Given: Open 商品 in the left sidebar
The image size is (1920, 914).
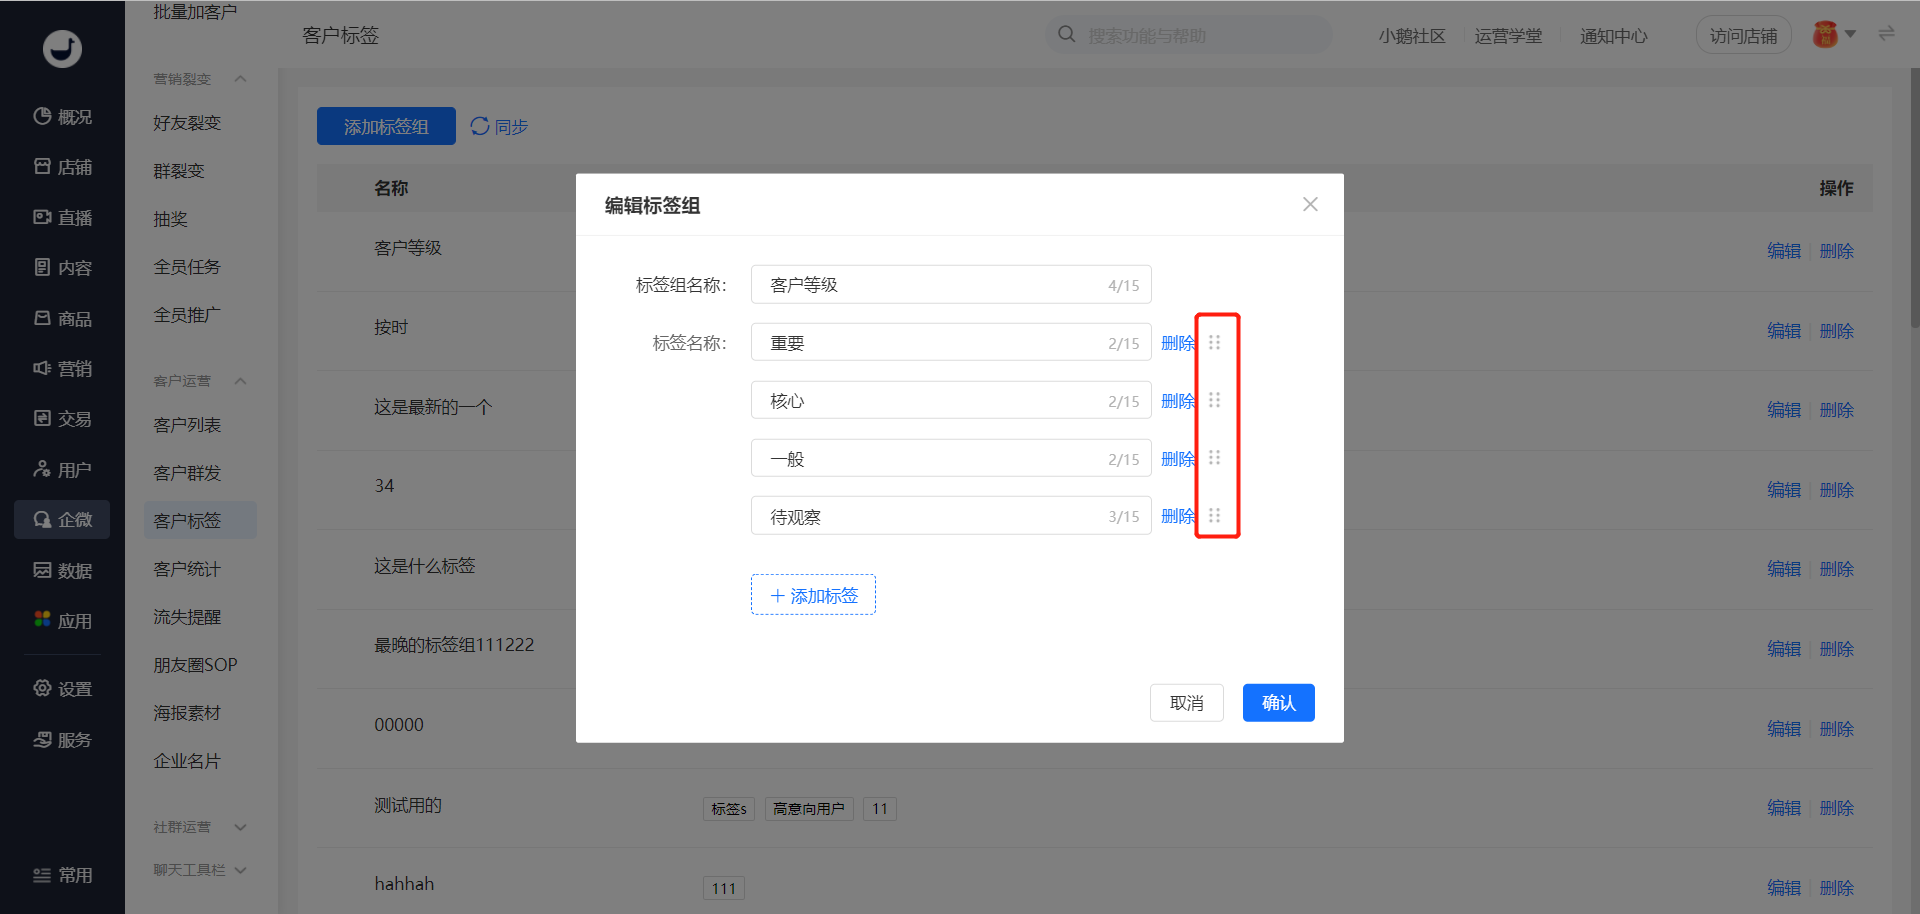Looking at the screenshot, I should (62, 318).
